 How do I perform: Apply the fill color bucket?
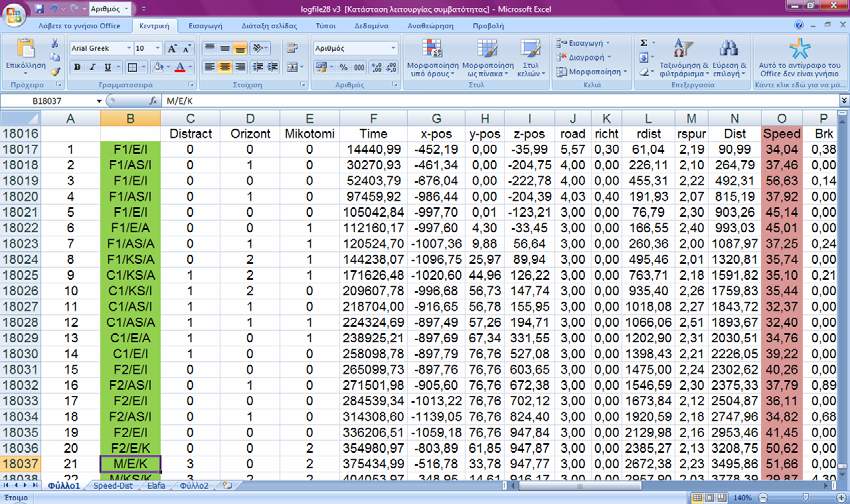coord(158,67)
